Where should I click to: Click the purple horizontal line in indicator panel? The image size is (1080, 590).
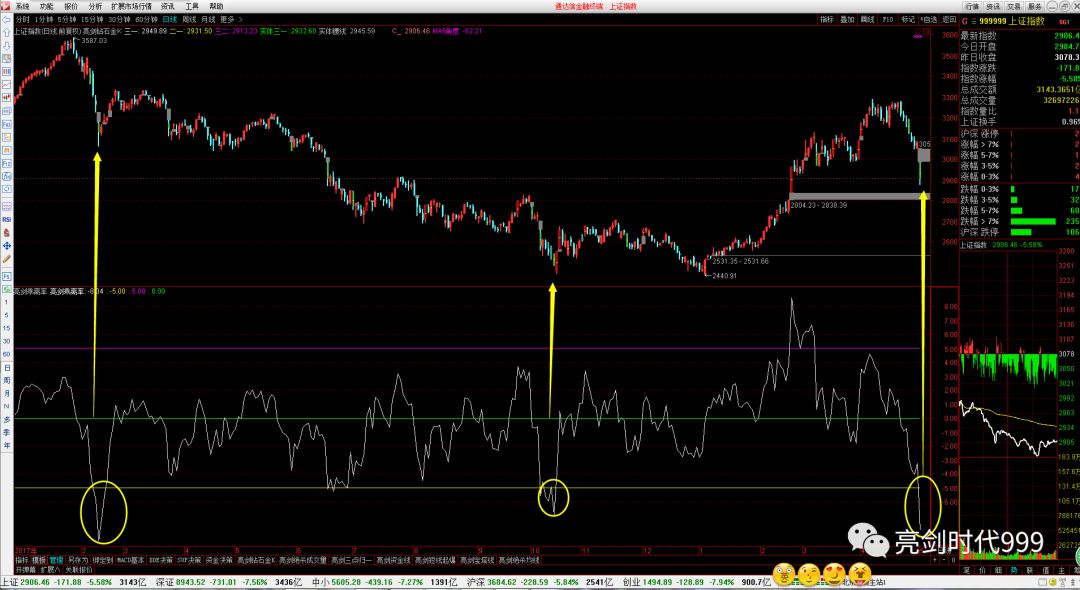coord(400,348)
